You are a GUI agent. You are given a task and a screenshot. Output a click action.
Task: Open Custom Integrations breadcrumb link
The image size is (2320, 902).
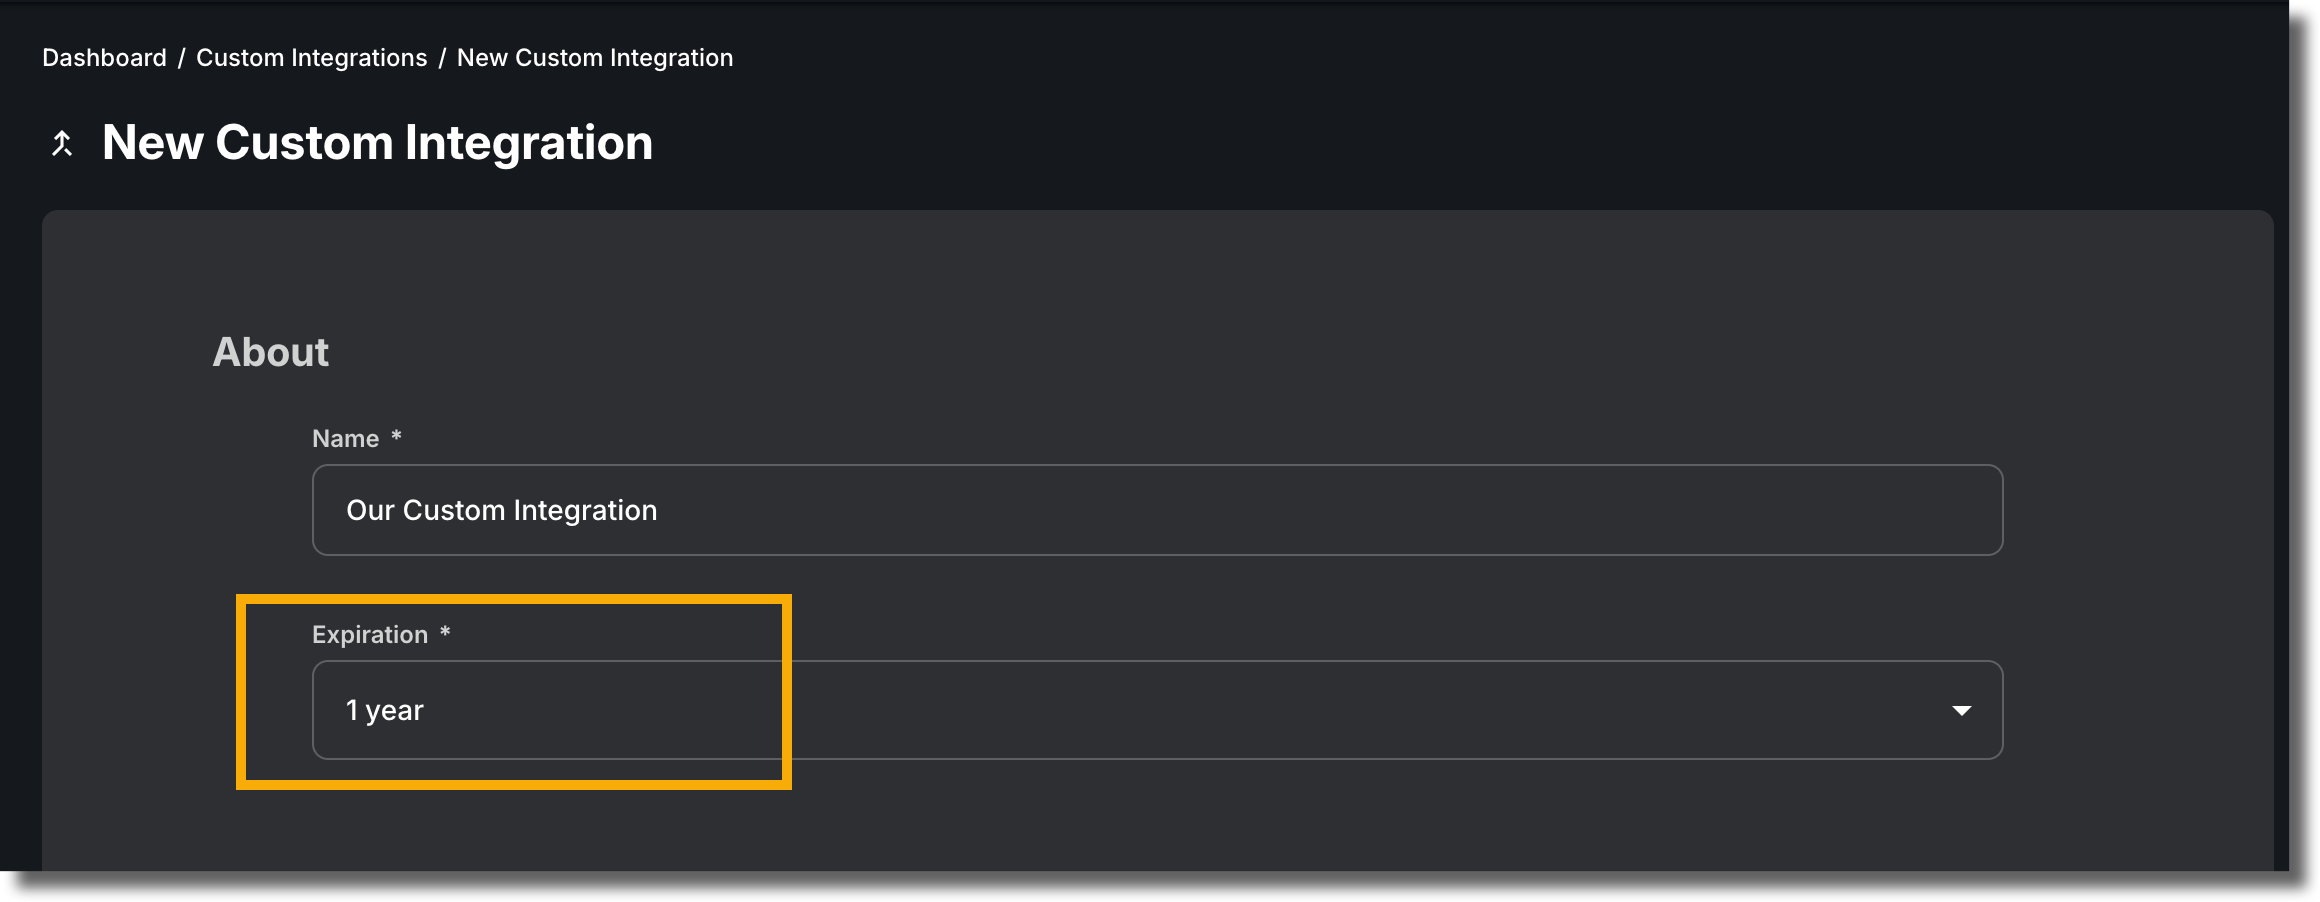(x=311, y=58)
